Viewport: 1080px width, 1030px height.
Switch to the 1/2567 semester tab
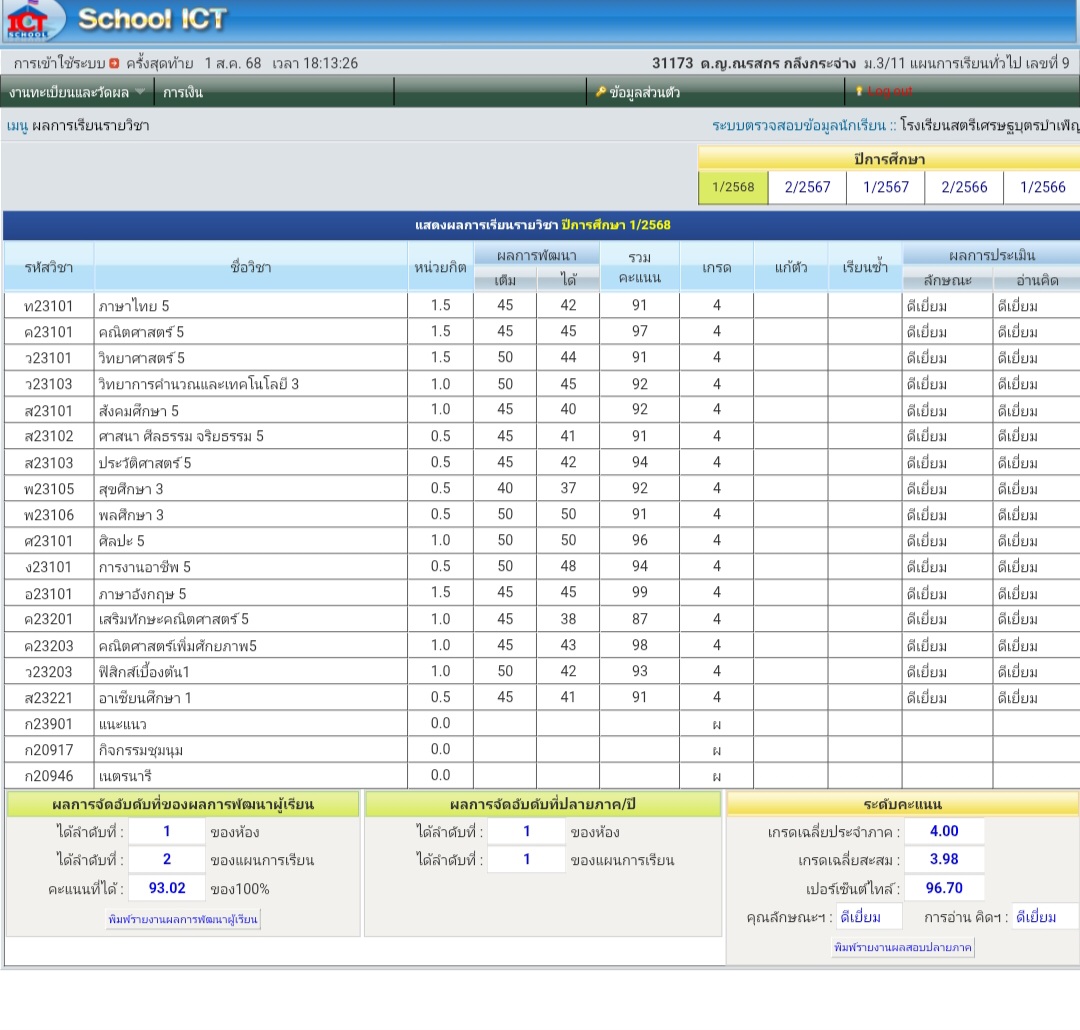point(885,187)
